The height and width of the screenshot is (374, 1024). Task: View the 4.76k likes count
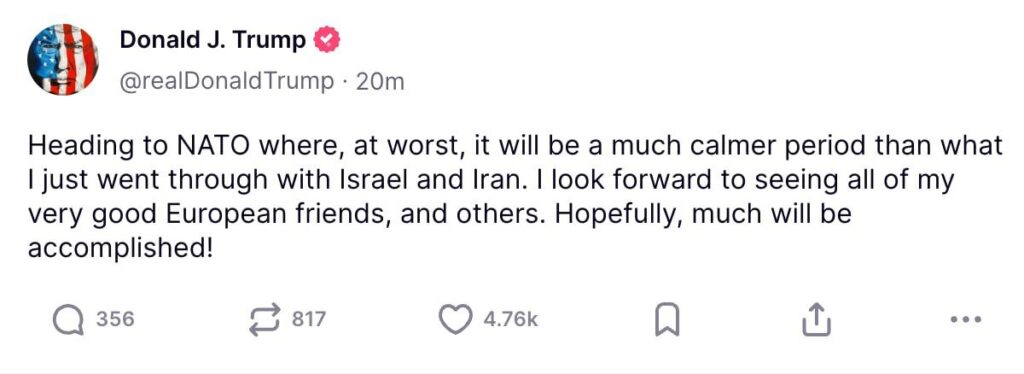[x=510, y=320]
